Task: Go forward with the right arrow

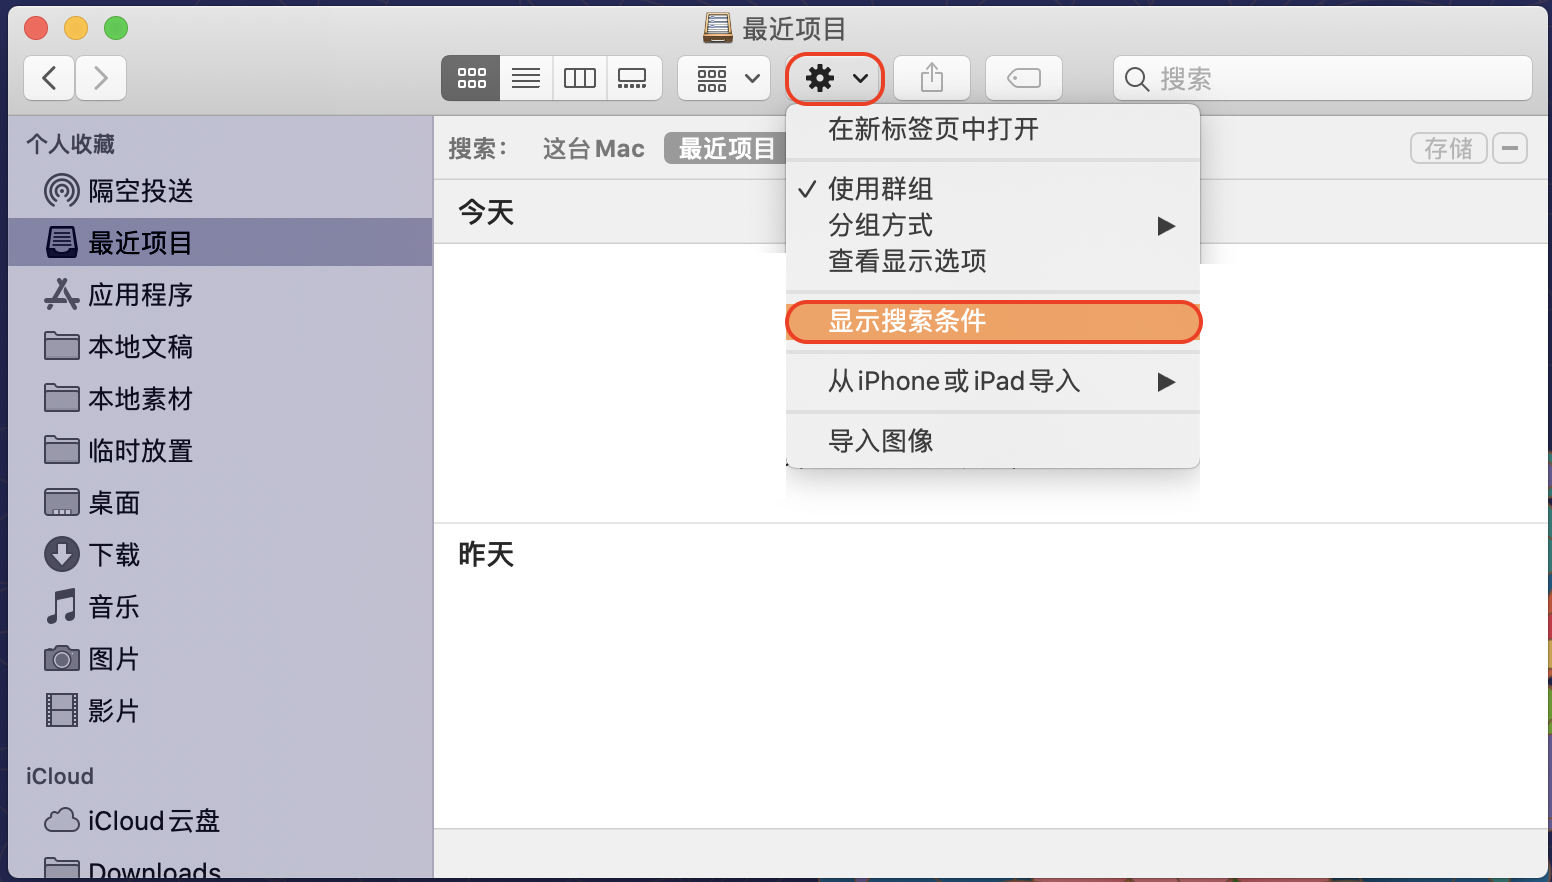Action: click(x=100, y=78)
